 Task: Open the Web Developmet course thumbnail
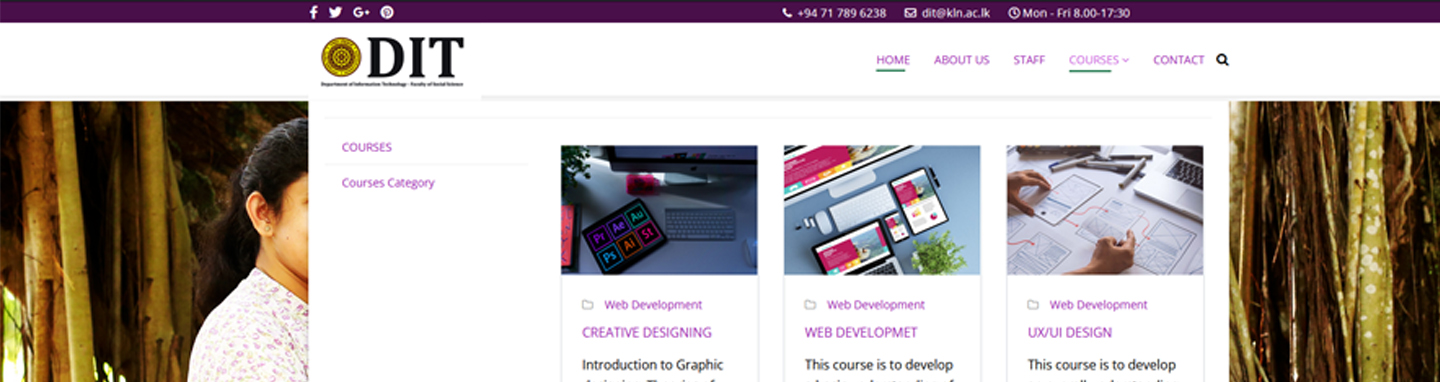tap(882, 210)
